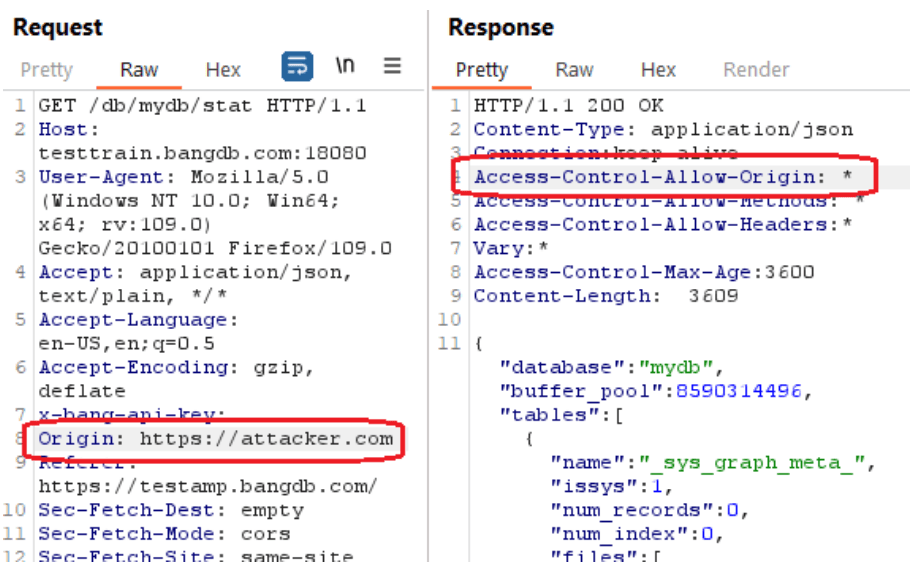Click the HTTP/1.1 200 OK status line

pyautogui.click(x=569, y=106)
